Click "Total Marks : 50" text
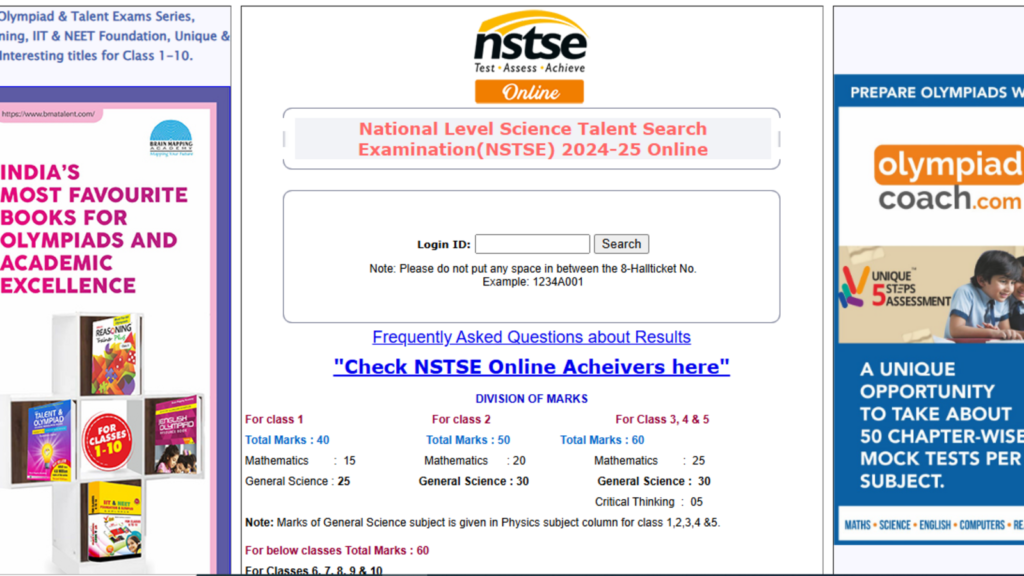The image size is (1024, 576). (468, 440)
